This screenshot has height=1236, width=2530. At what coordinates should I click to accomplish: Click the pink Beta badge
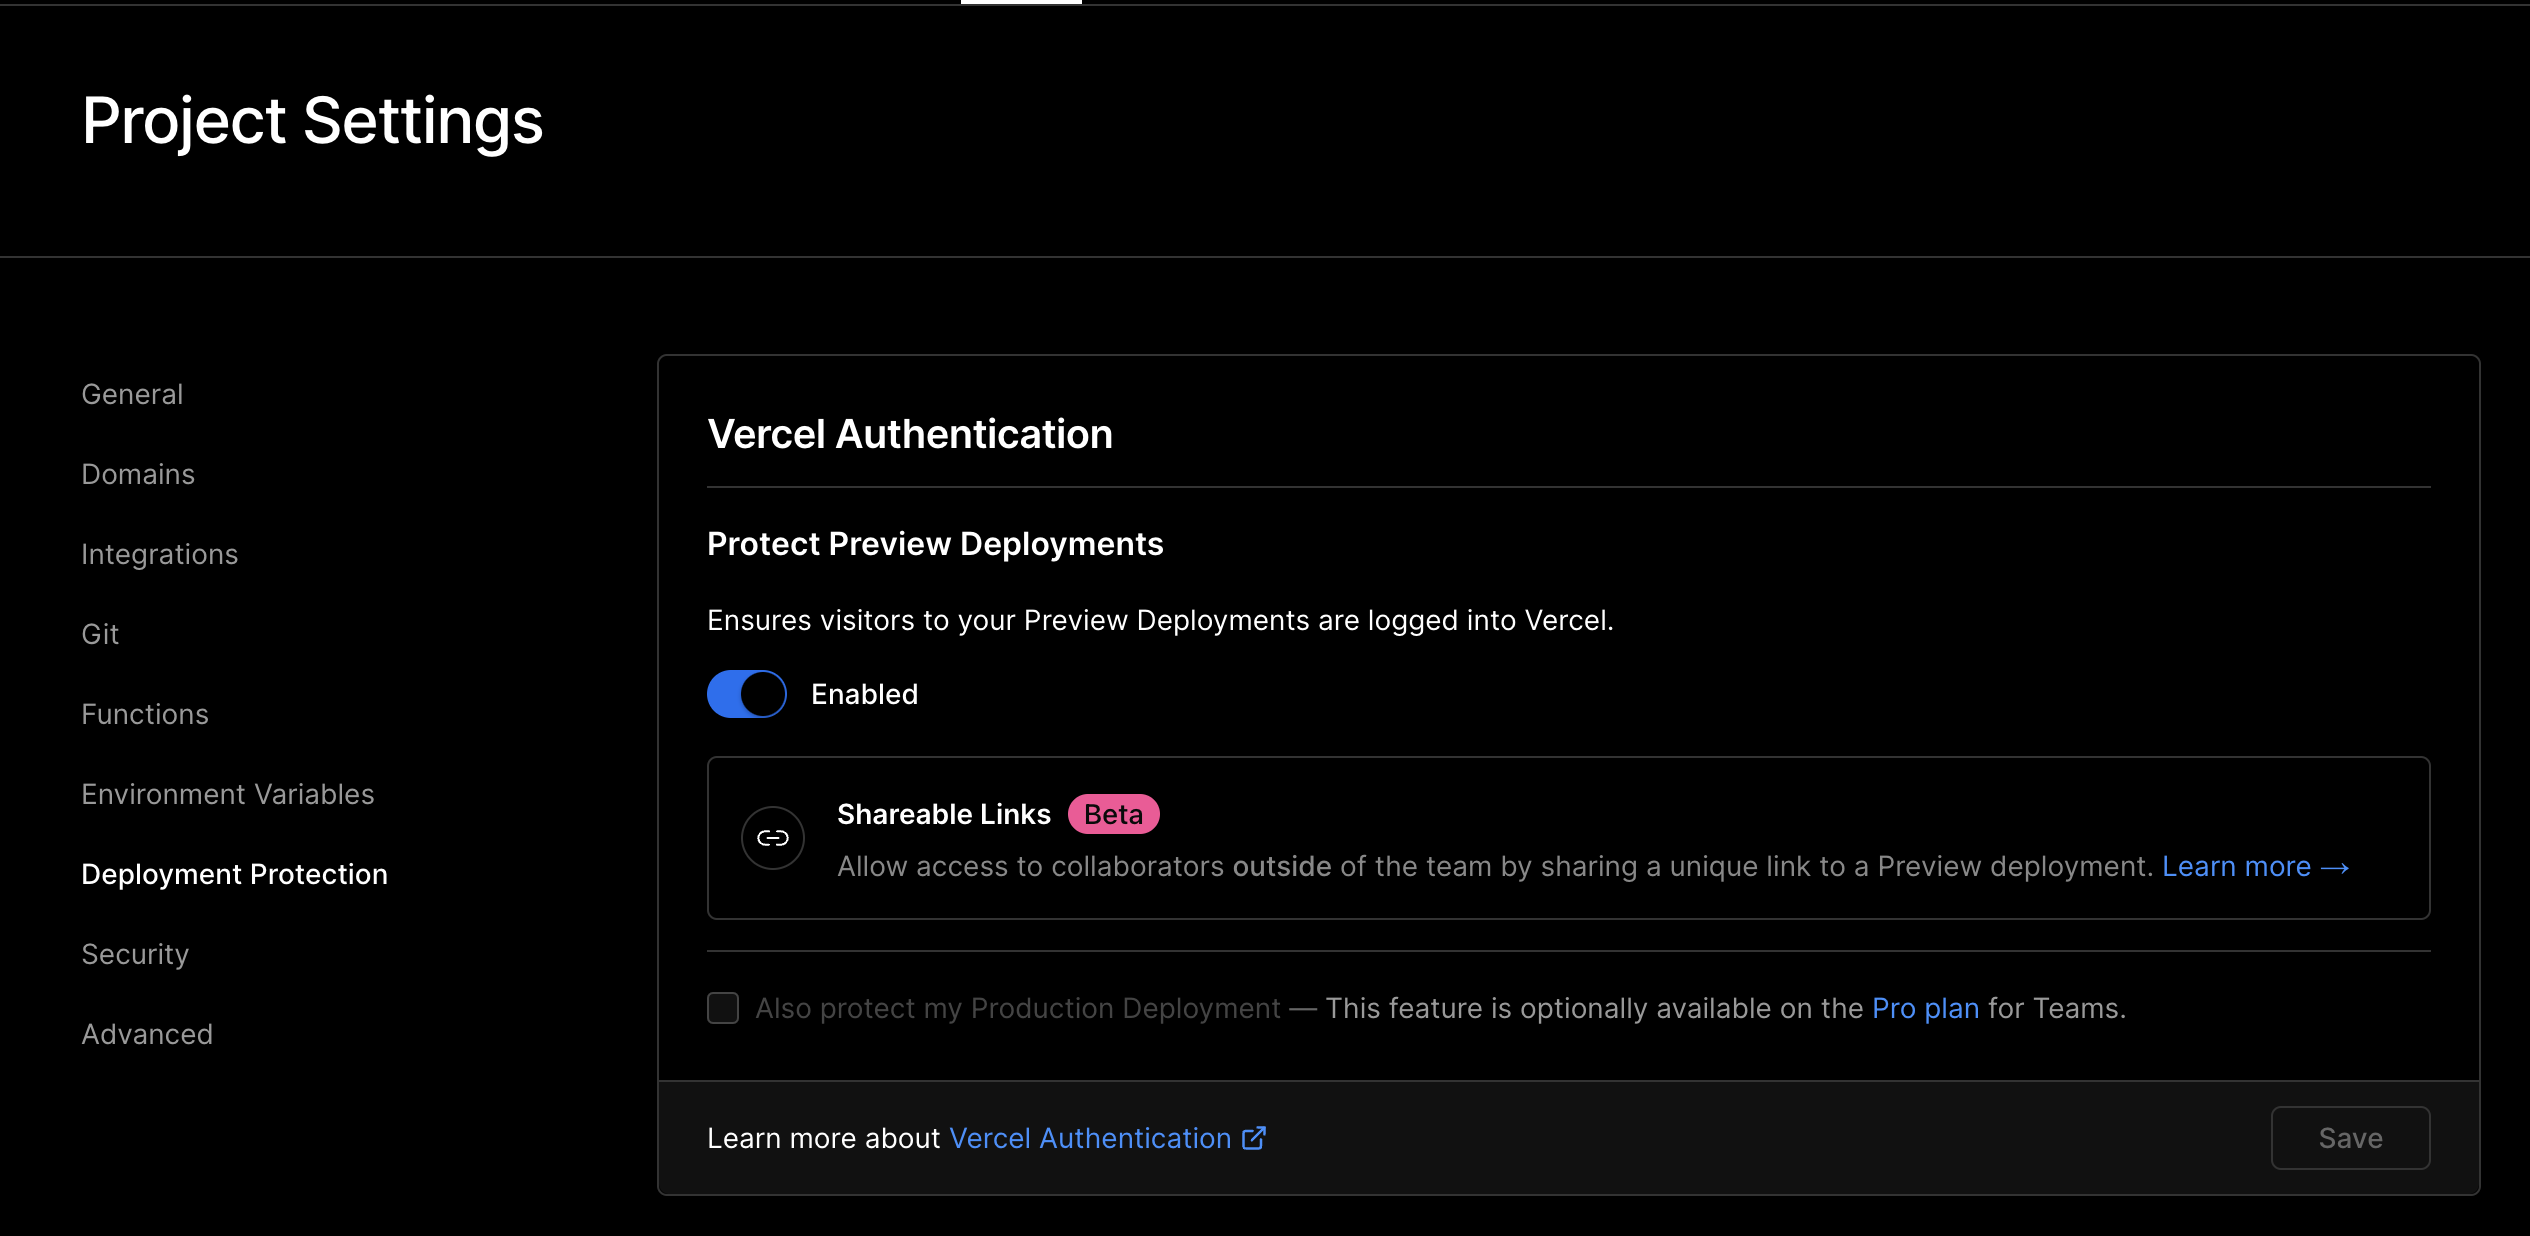pyautogui.click(x=1113, y=814)
